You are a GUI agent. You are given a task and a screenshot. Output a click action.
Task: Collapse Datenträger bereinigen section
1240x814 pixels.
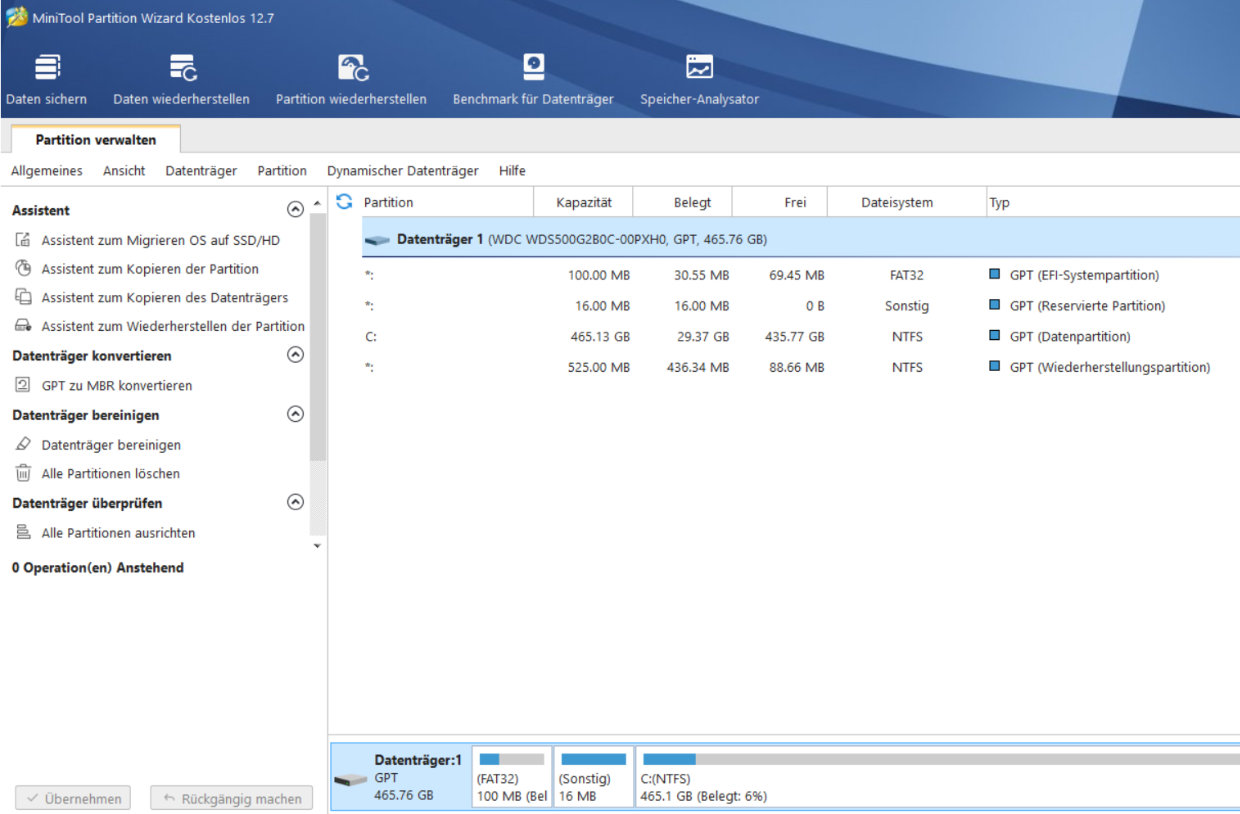(x=295, y=414)
